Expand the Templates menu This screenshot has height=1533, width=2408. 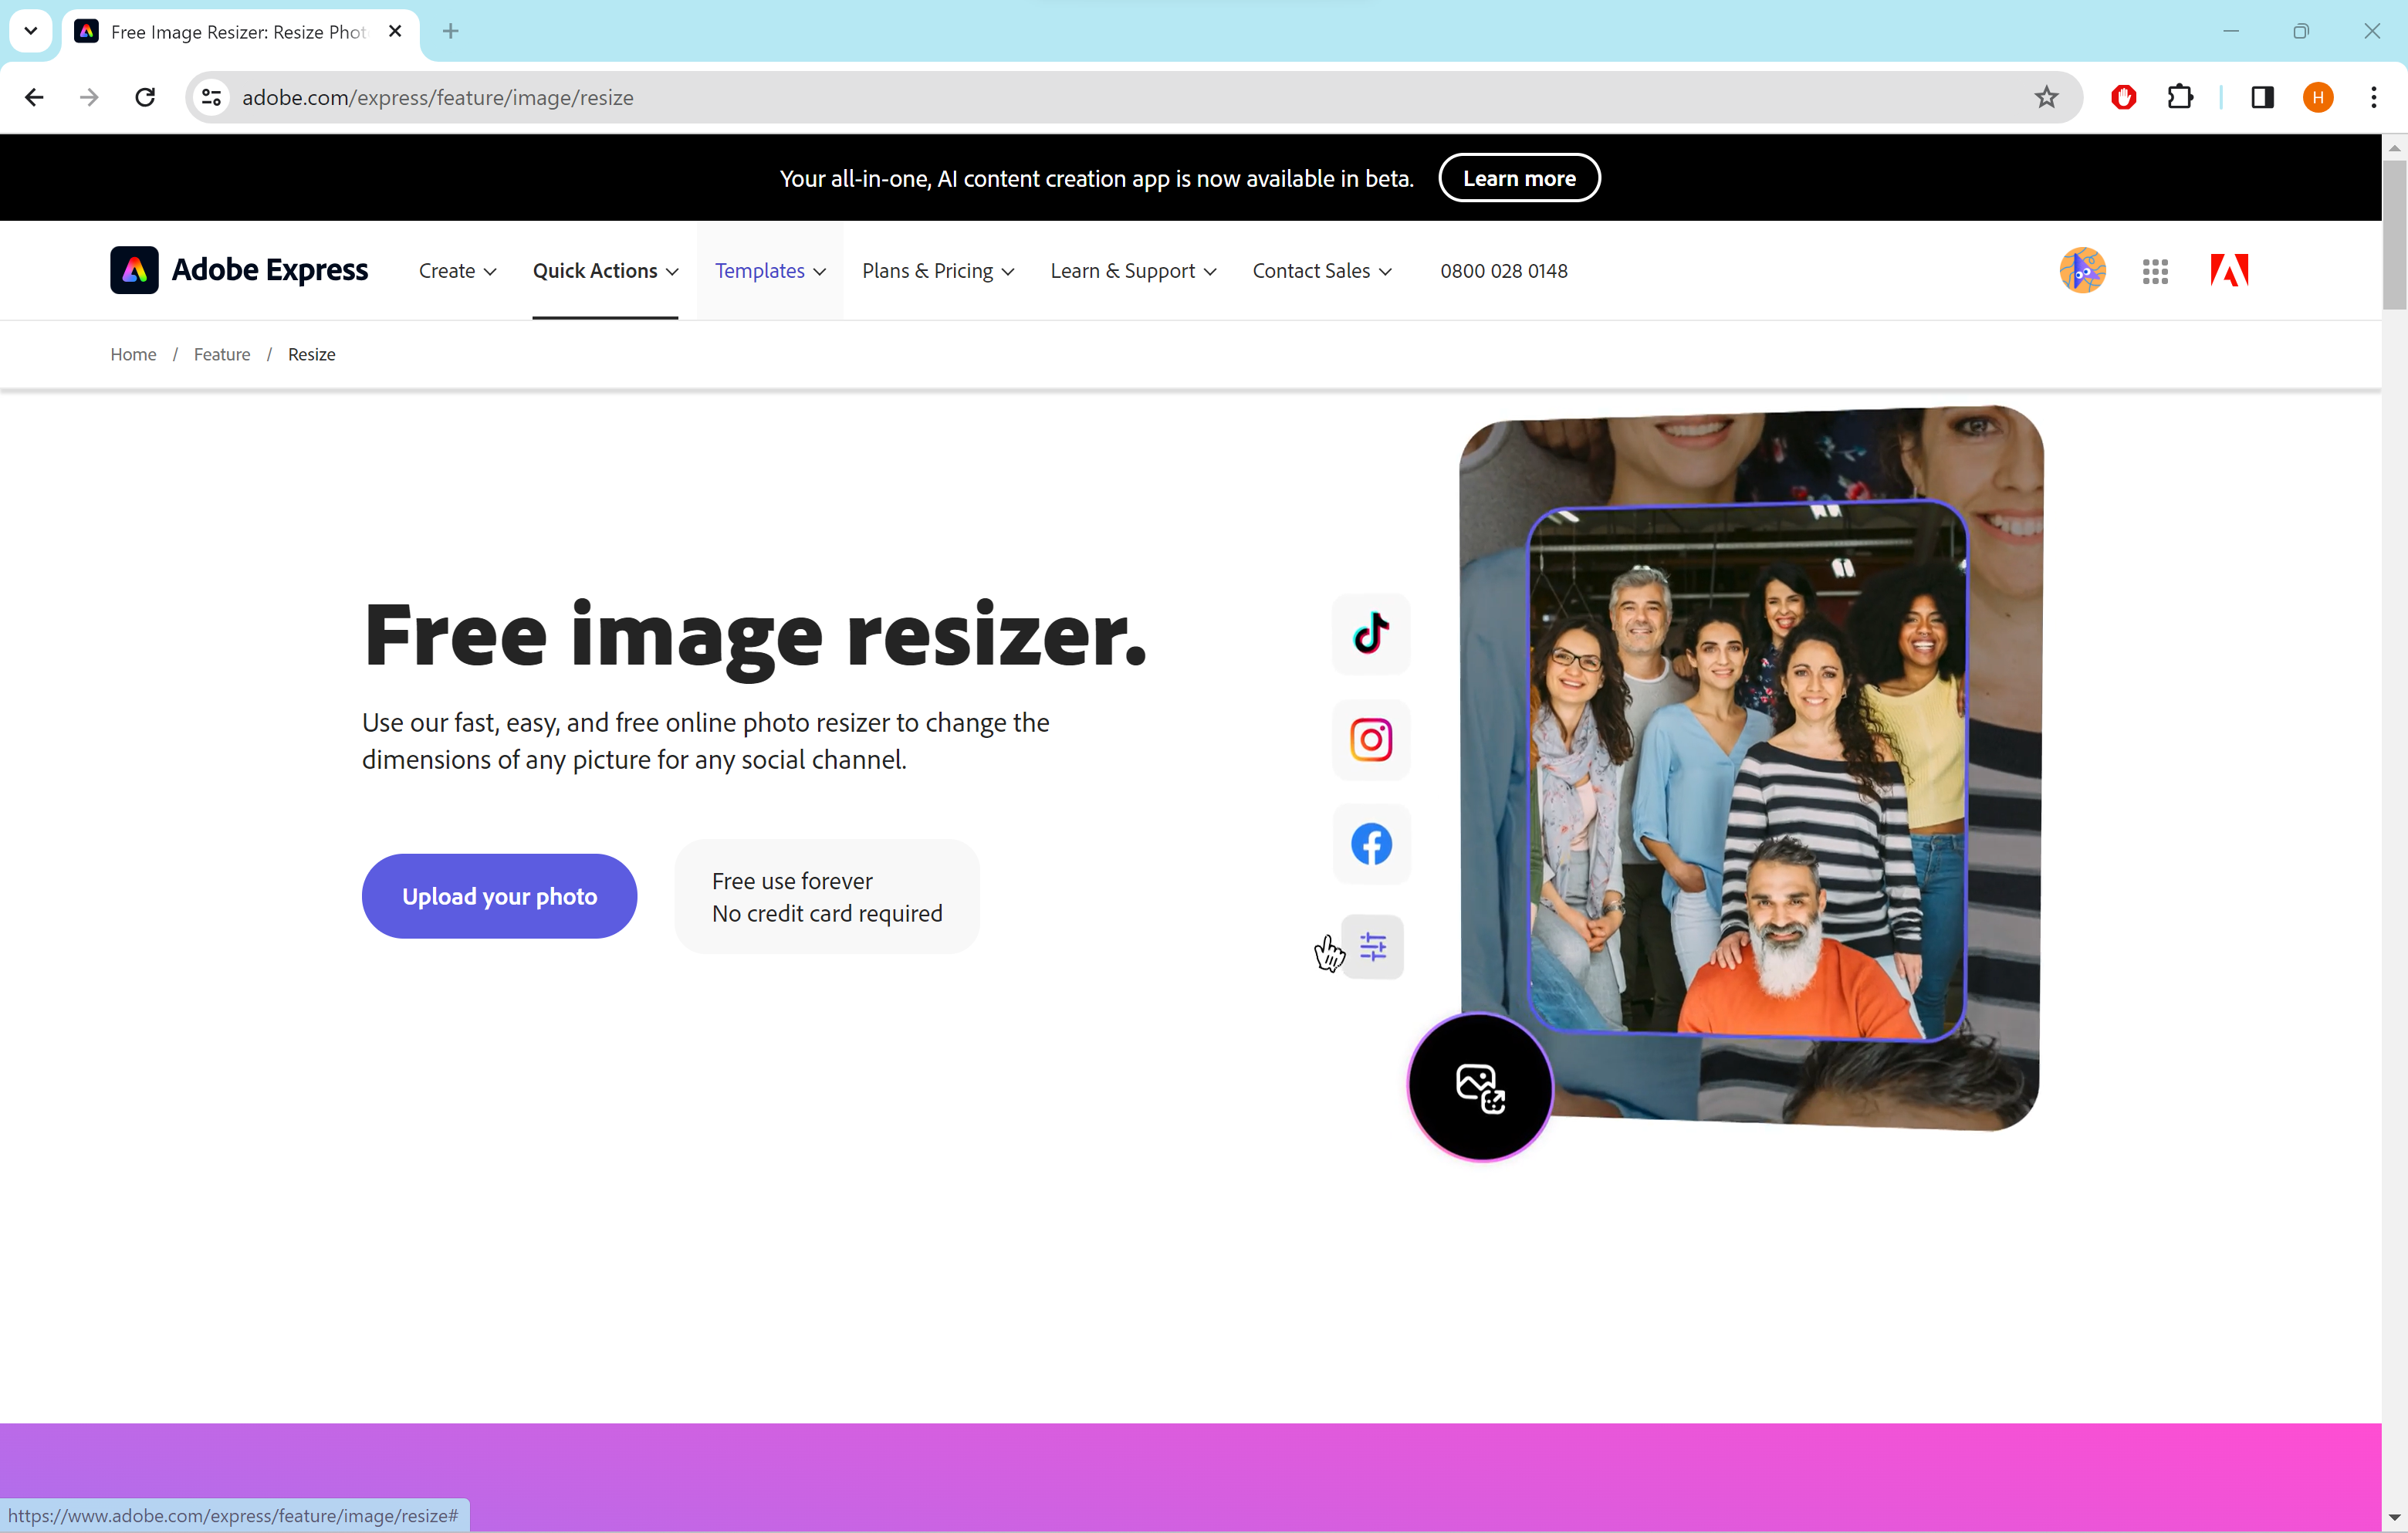tap(770, 271)
